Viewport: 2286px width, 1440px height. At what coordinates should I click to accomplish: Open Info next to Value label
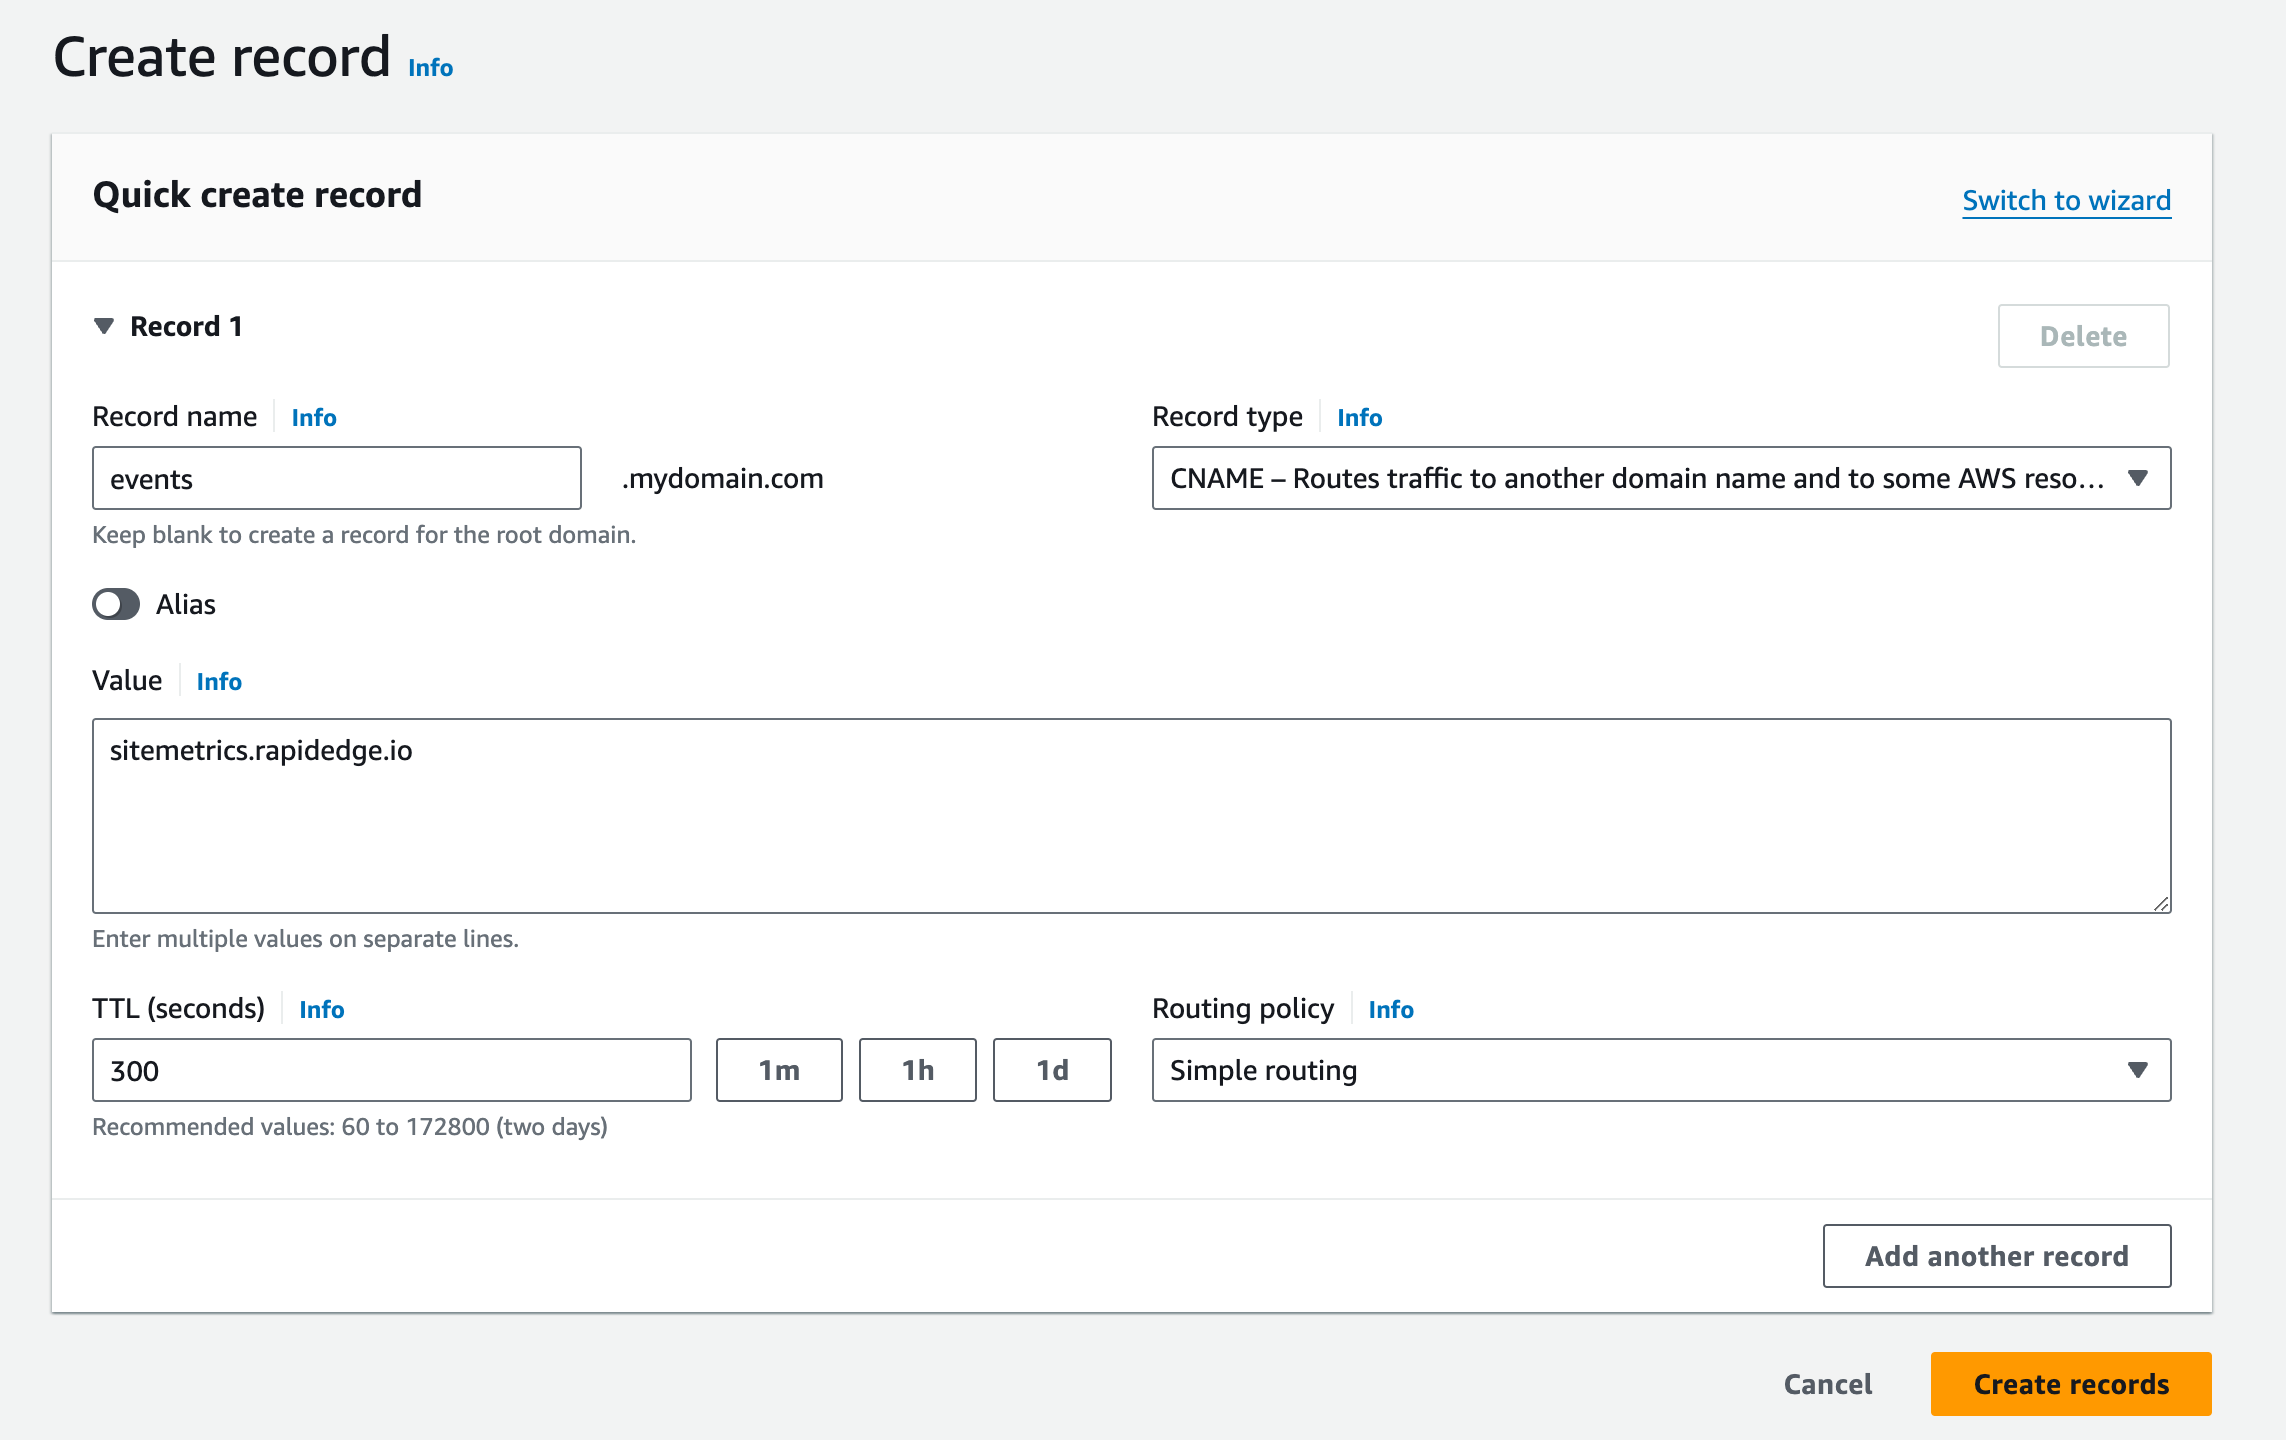[x=219, y=682]
